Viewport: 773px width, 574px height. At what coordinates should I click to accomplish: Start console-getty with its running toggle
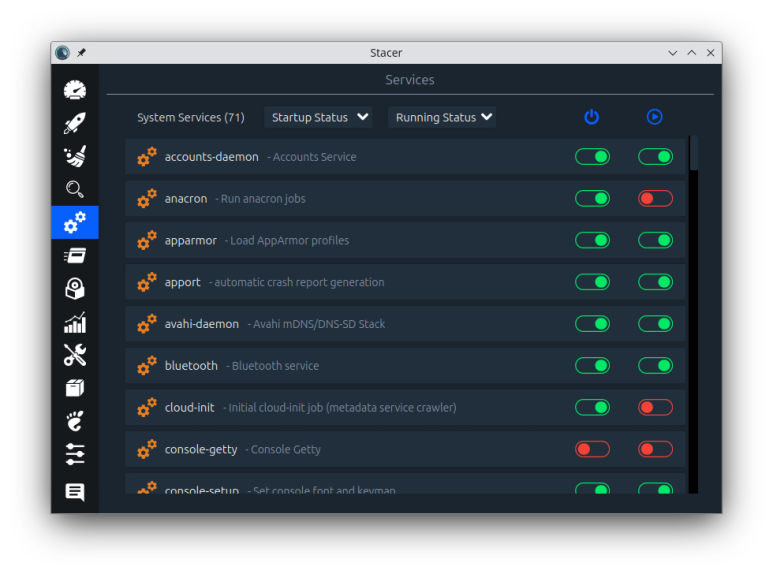click(x=655, y=449)
